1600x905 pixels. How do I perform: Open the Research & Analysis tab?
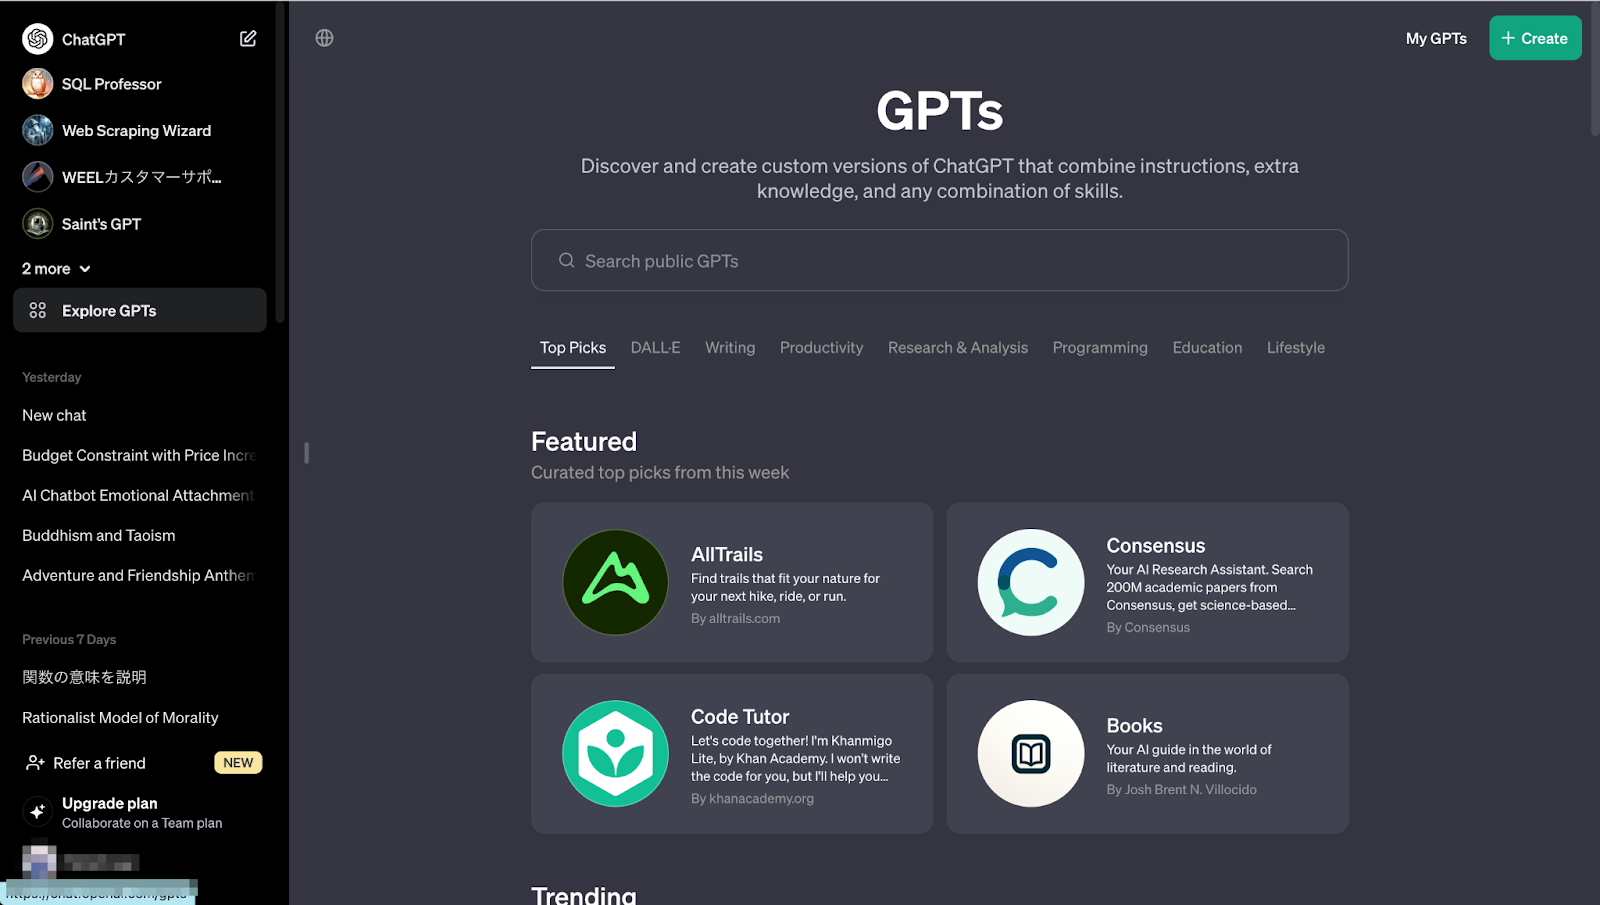pyautogui.click(x=958, y=348)
